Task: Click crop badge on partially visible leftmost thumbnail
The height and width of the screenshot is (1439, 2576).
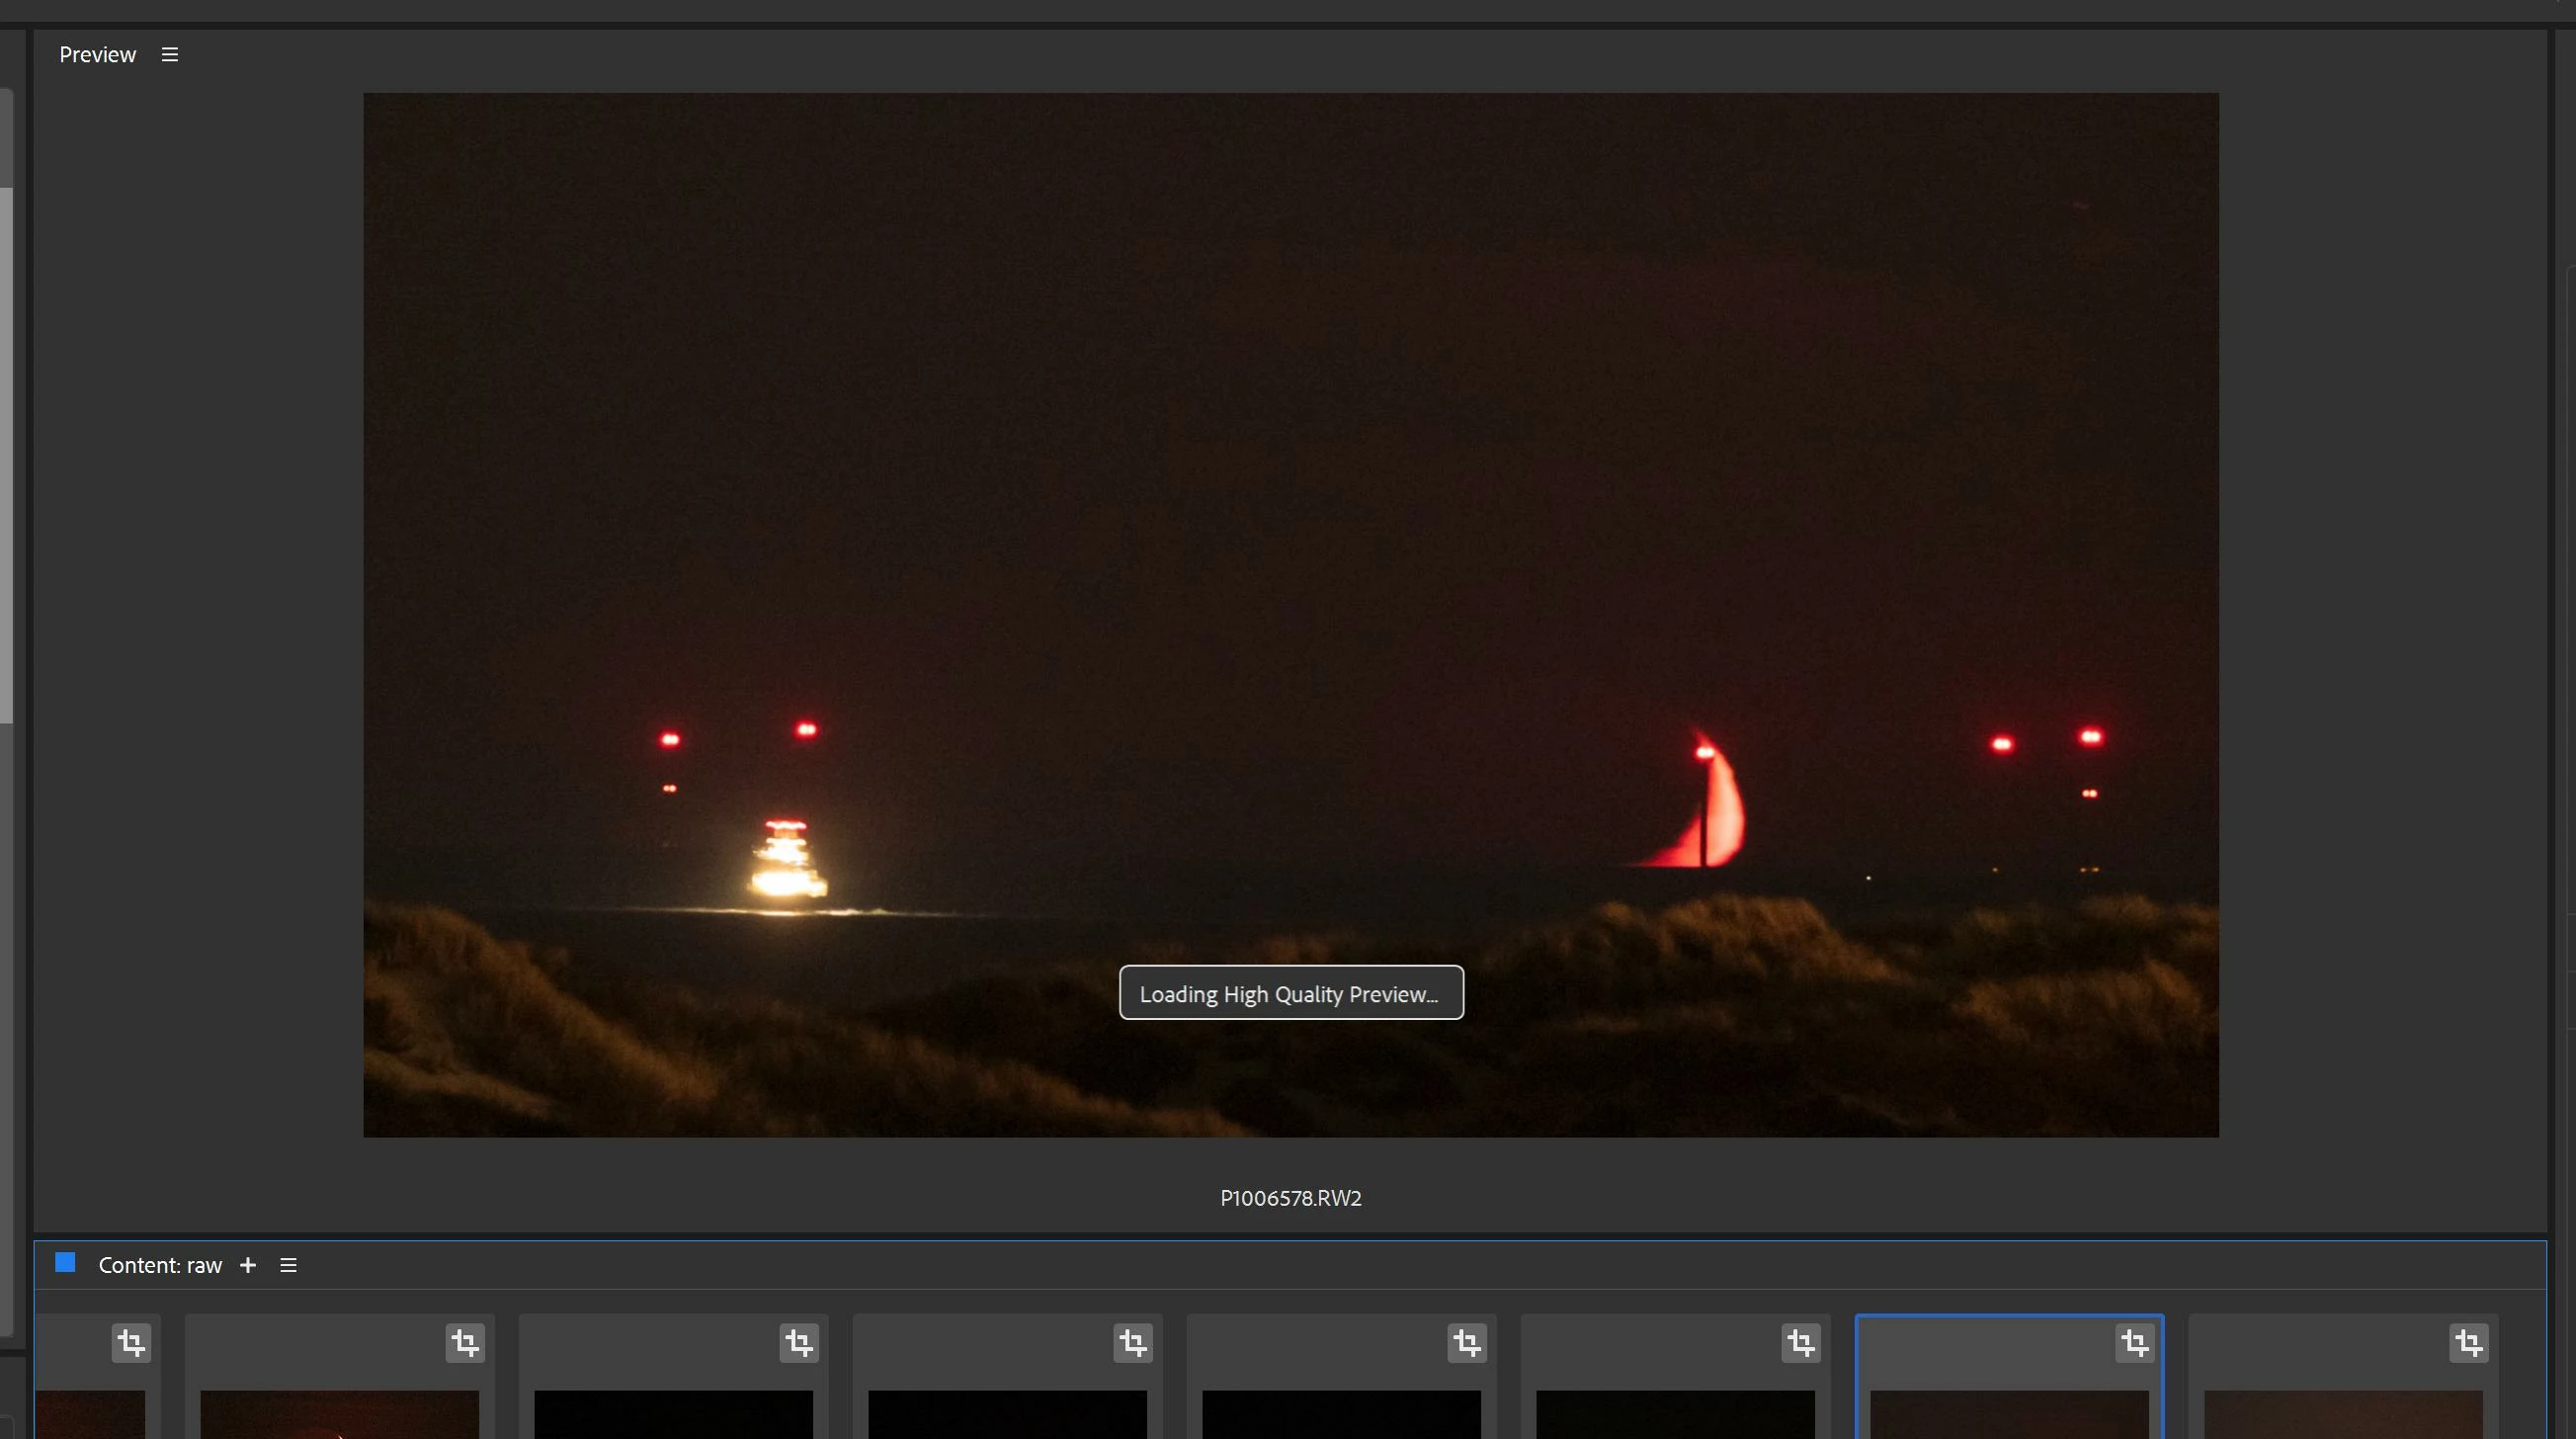Action: click(131, 1343)
